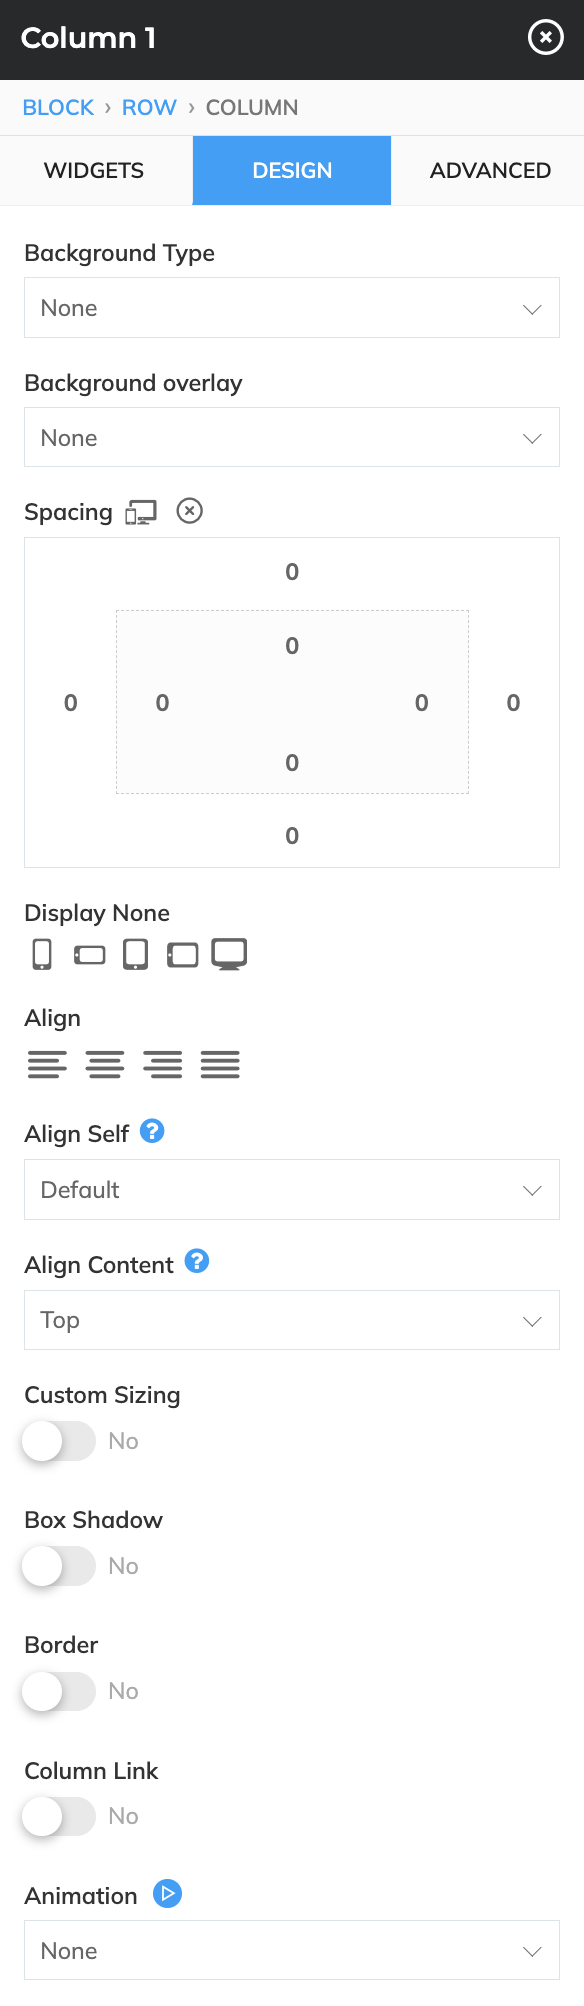The height and width of the screenshot is (2006, 584).
Task: Go to ROW in the breadcrumb
Action: point(149,108)
